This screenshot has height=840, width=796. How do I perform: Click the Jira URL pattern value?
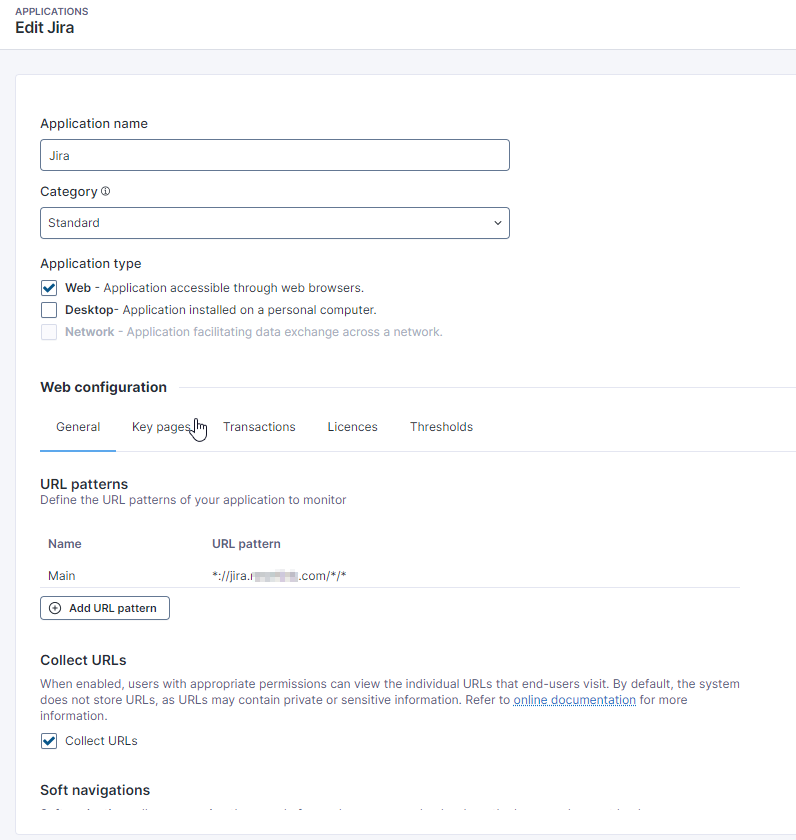[x=279, y=576]
